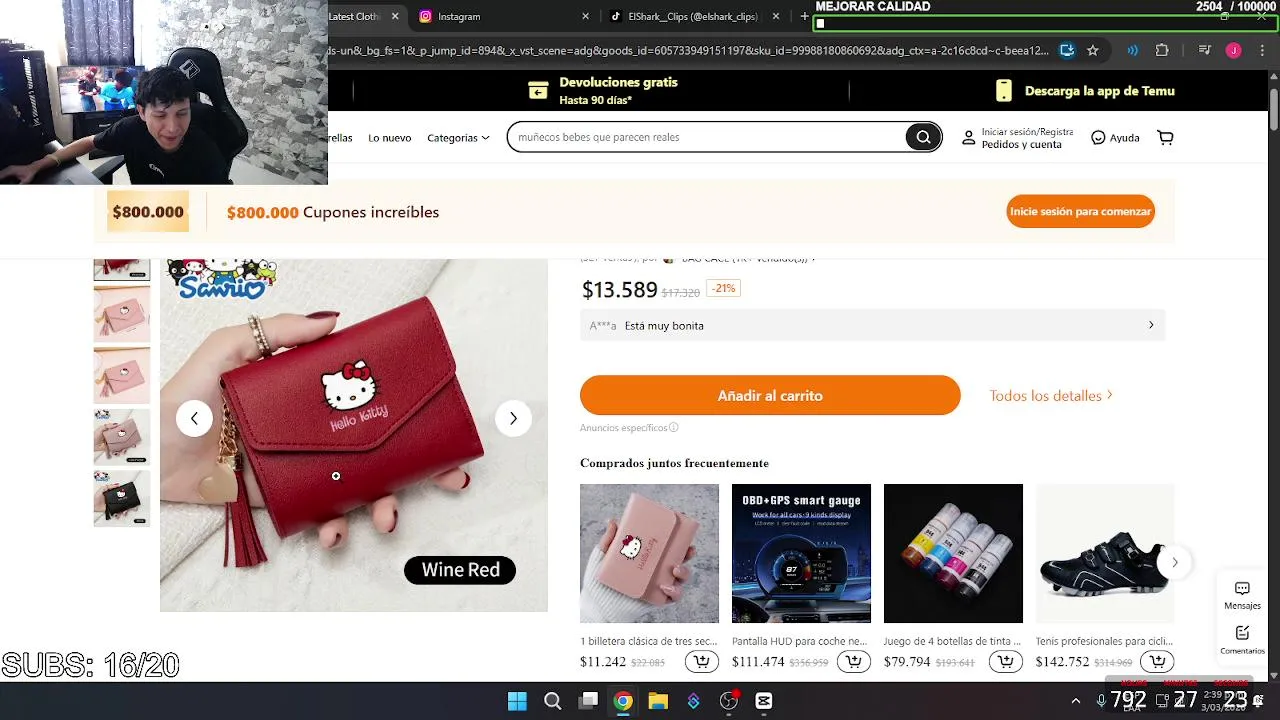Open Chrome from the taskbar
Screen dimensions: 1280x720
tap(623, 701)
